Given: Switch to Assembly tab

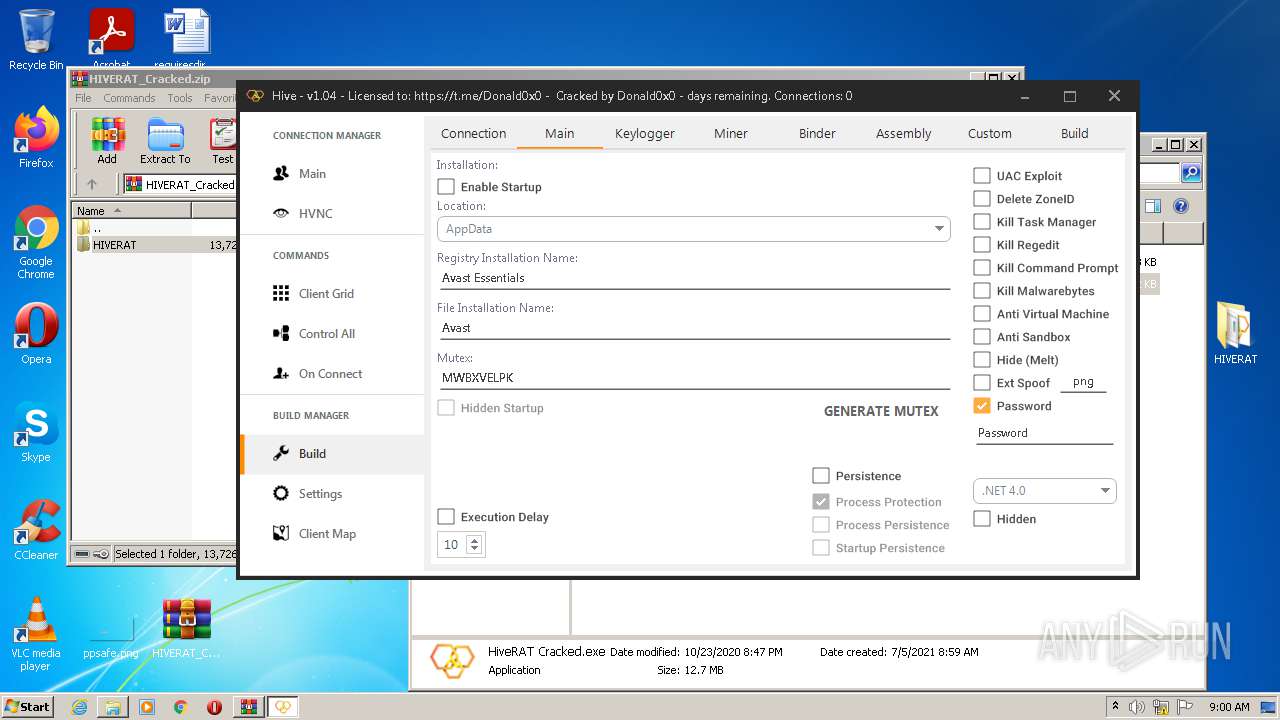Looking at the screenshot, I should tap(904, 134).
